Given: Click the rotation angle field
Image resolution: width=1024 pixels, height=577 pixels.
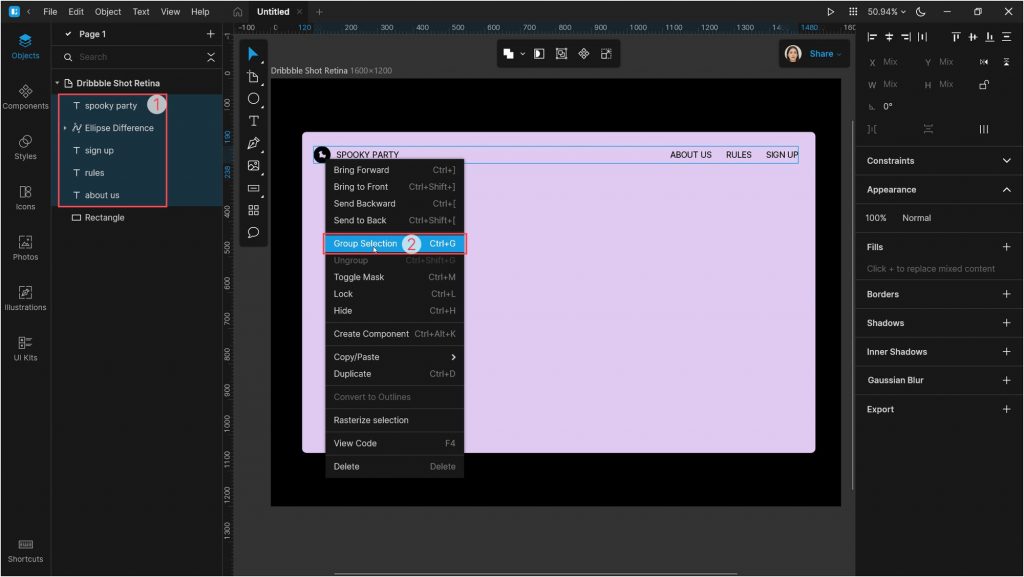Looking at the screenshot, I should click(888, 106).
